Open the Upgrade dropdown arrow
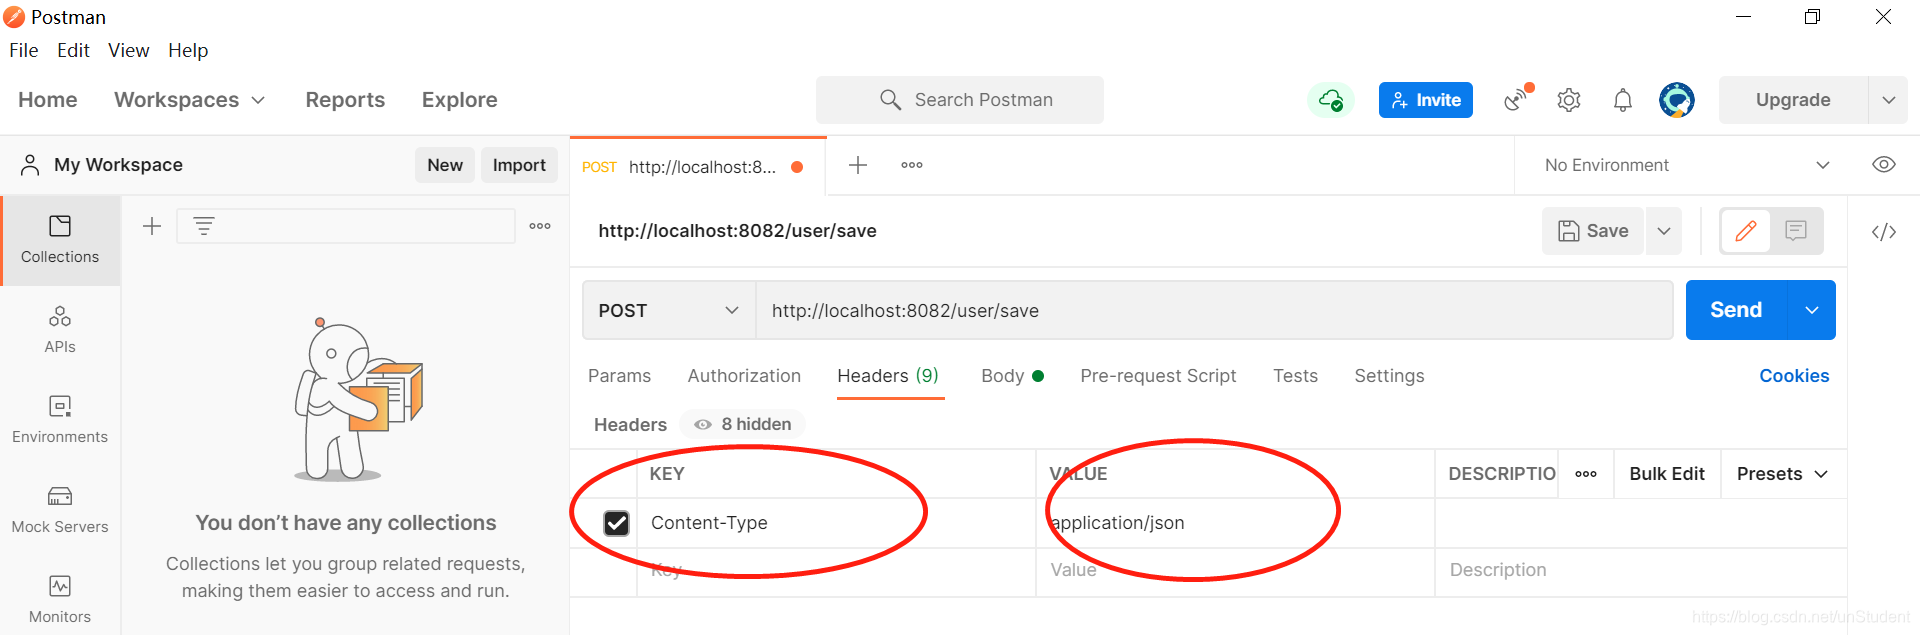 coord(1889,100)
